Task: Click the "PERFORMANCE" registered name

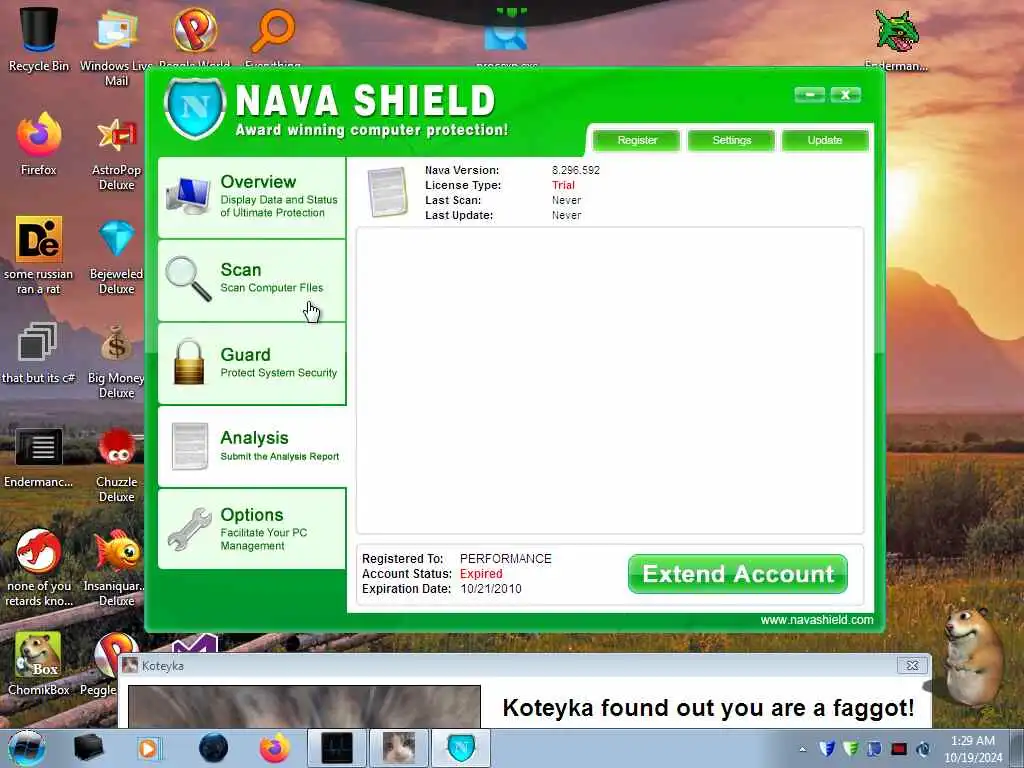Action: click(505, 559)
